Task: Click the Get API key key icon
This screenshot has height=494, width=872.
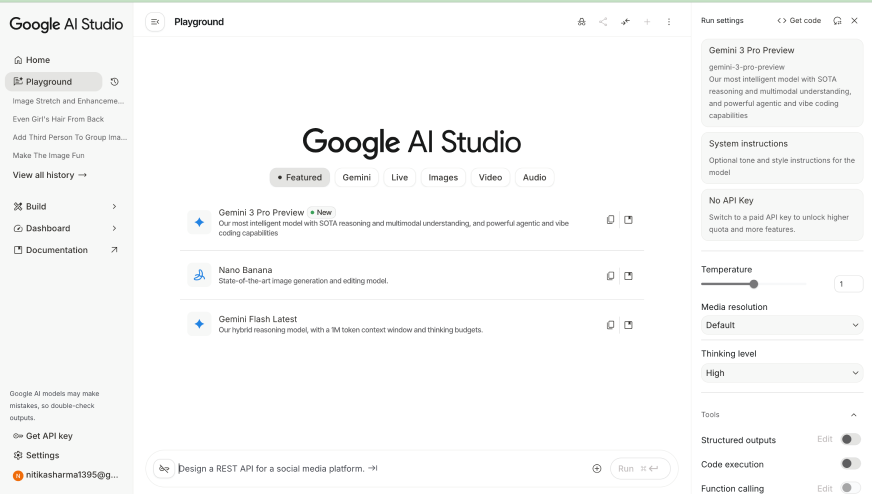Action: pos(18,436)
